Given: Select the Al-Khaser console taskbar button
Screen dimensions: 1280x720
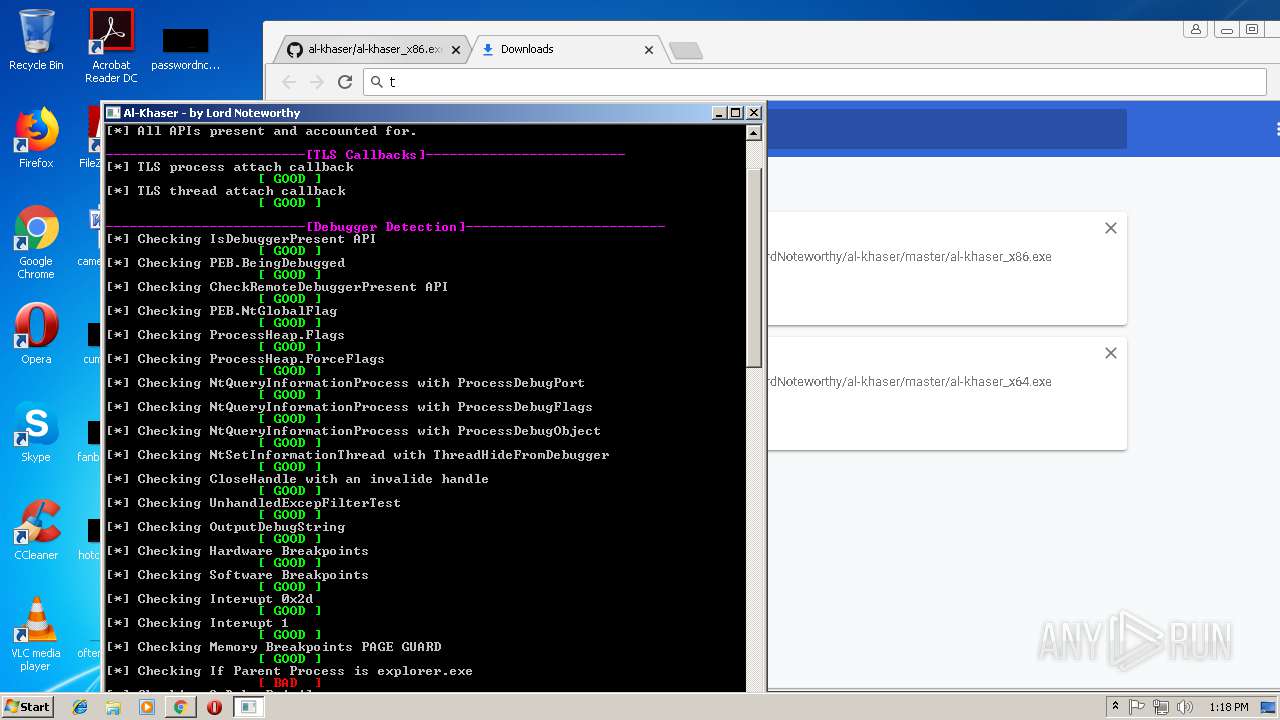Looking at the screenshot, I should pyautogui.click(x=248, y=707).
